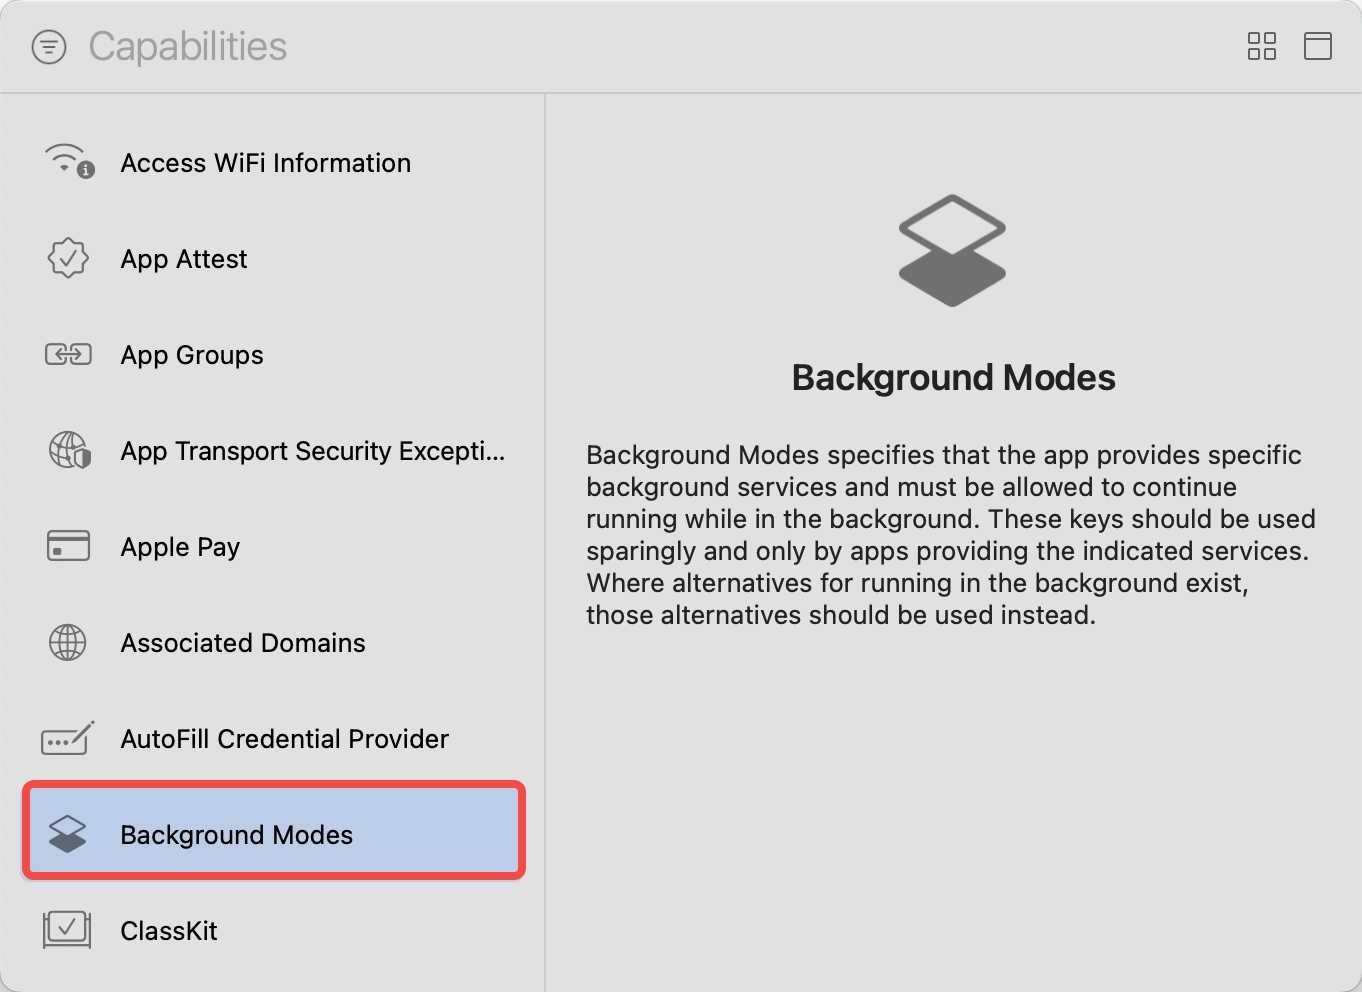Click the App Transport Security globe-shield icon
This screenshot has width=1362, height=992.
[69, 450]
